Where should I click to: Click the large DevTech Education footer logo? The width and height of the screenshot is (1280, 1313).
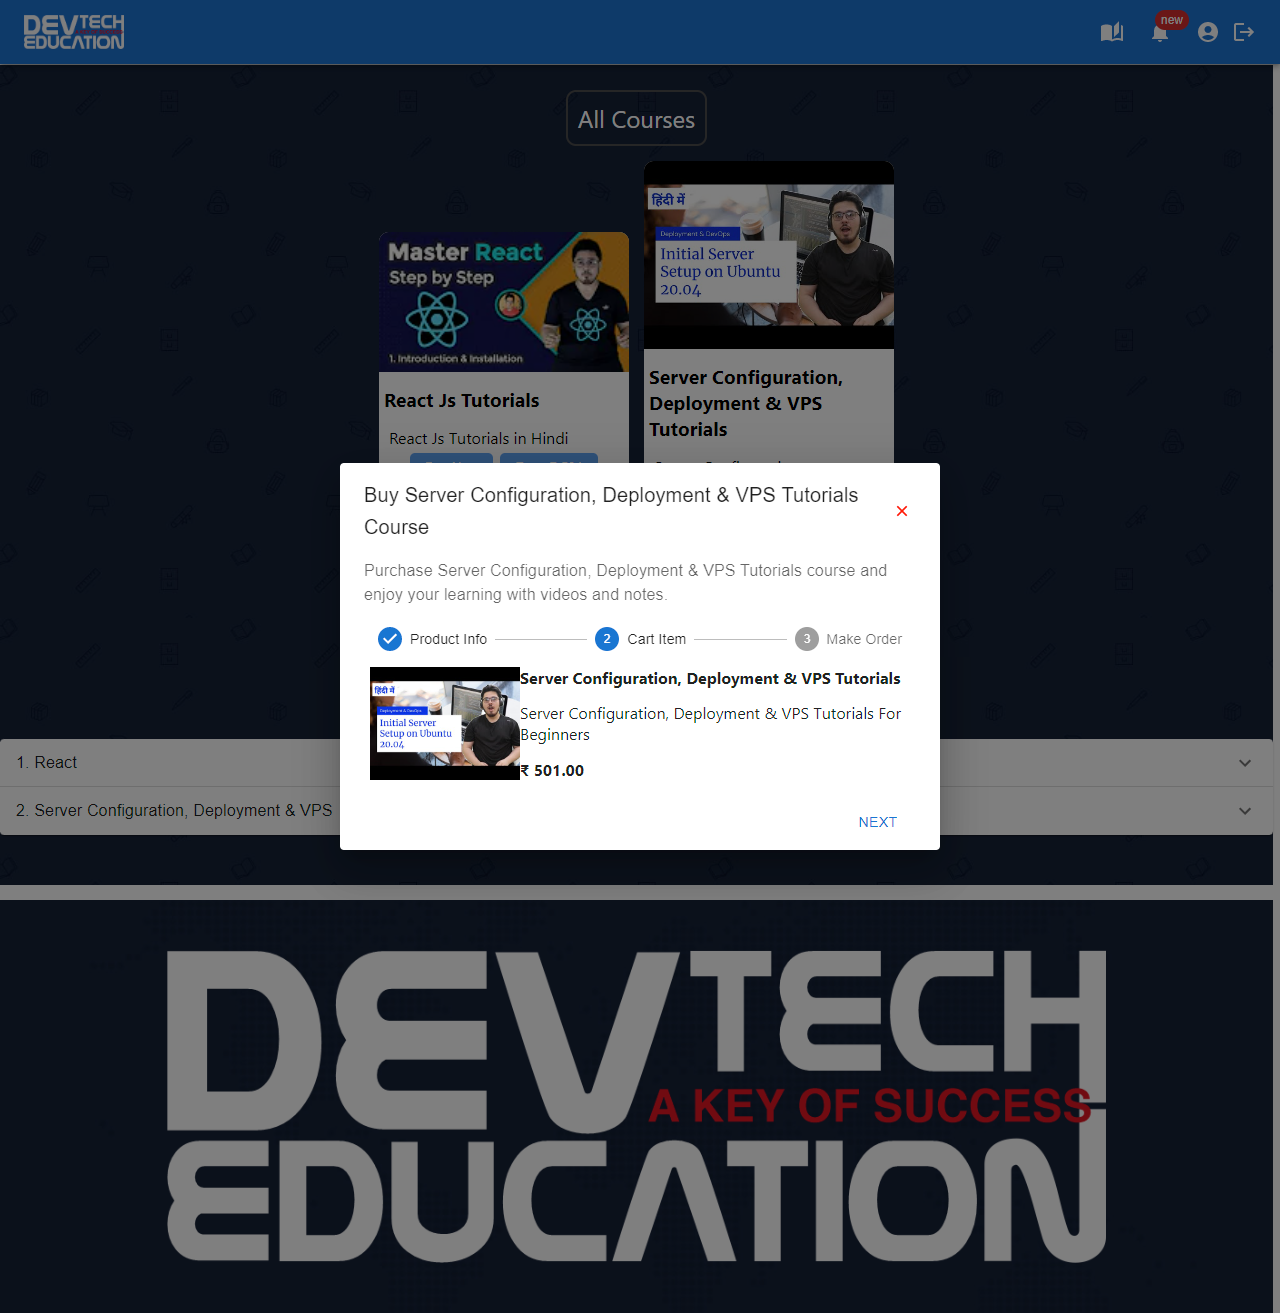pos(636,1106)
